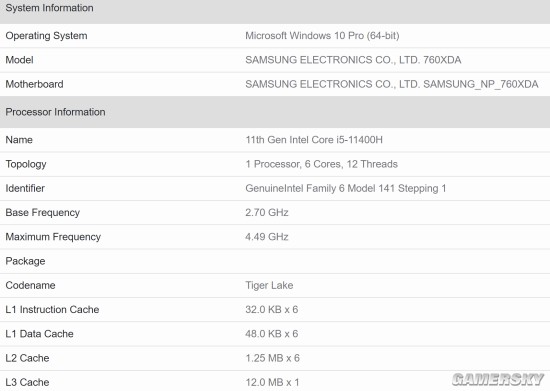
Task: Click the 48.0 KB x 6 value
Action: (x=271, y=334)
